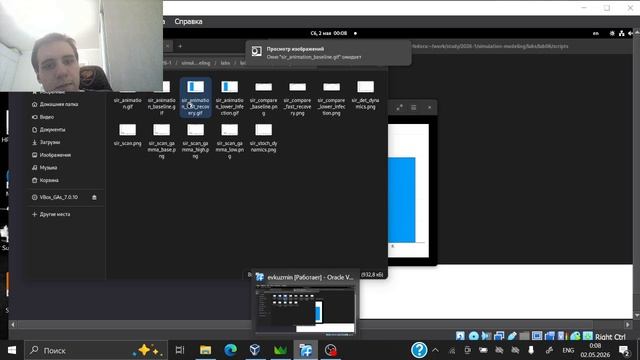Click the running VirtualBox VM taskbar icon

[x=305, y=350]
